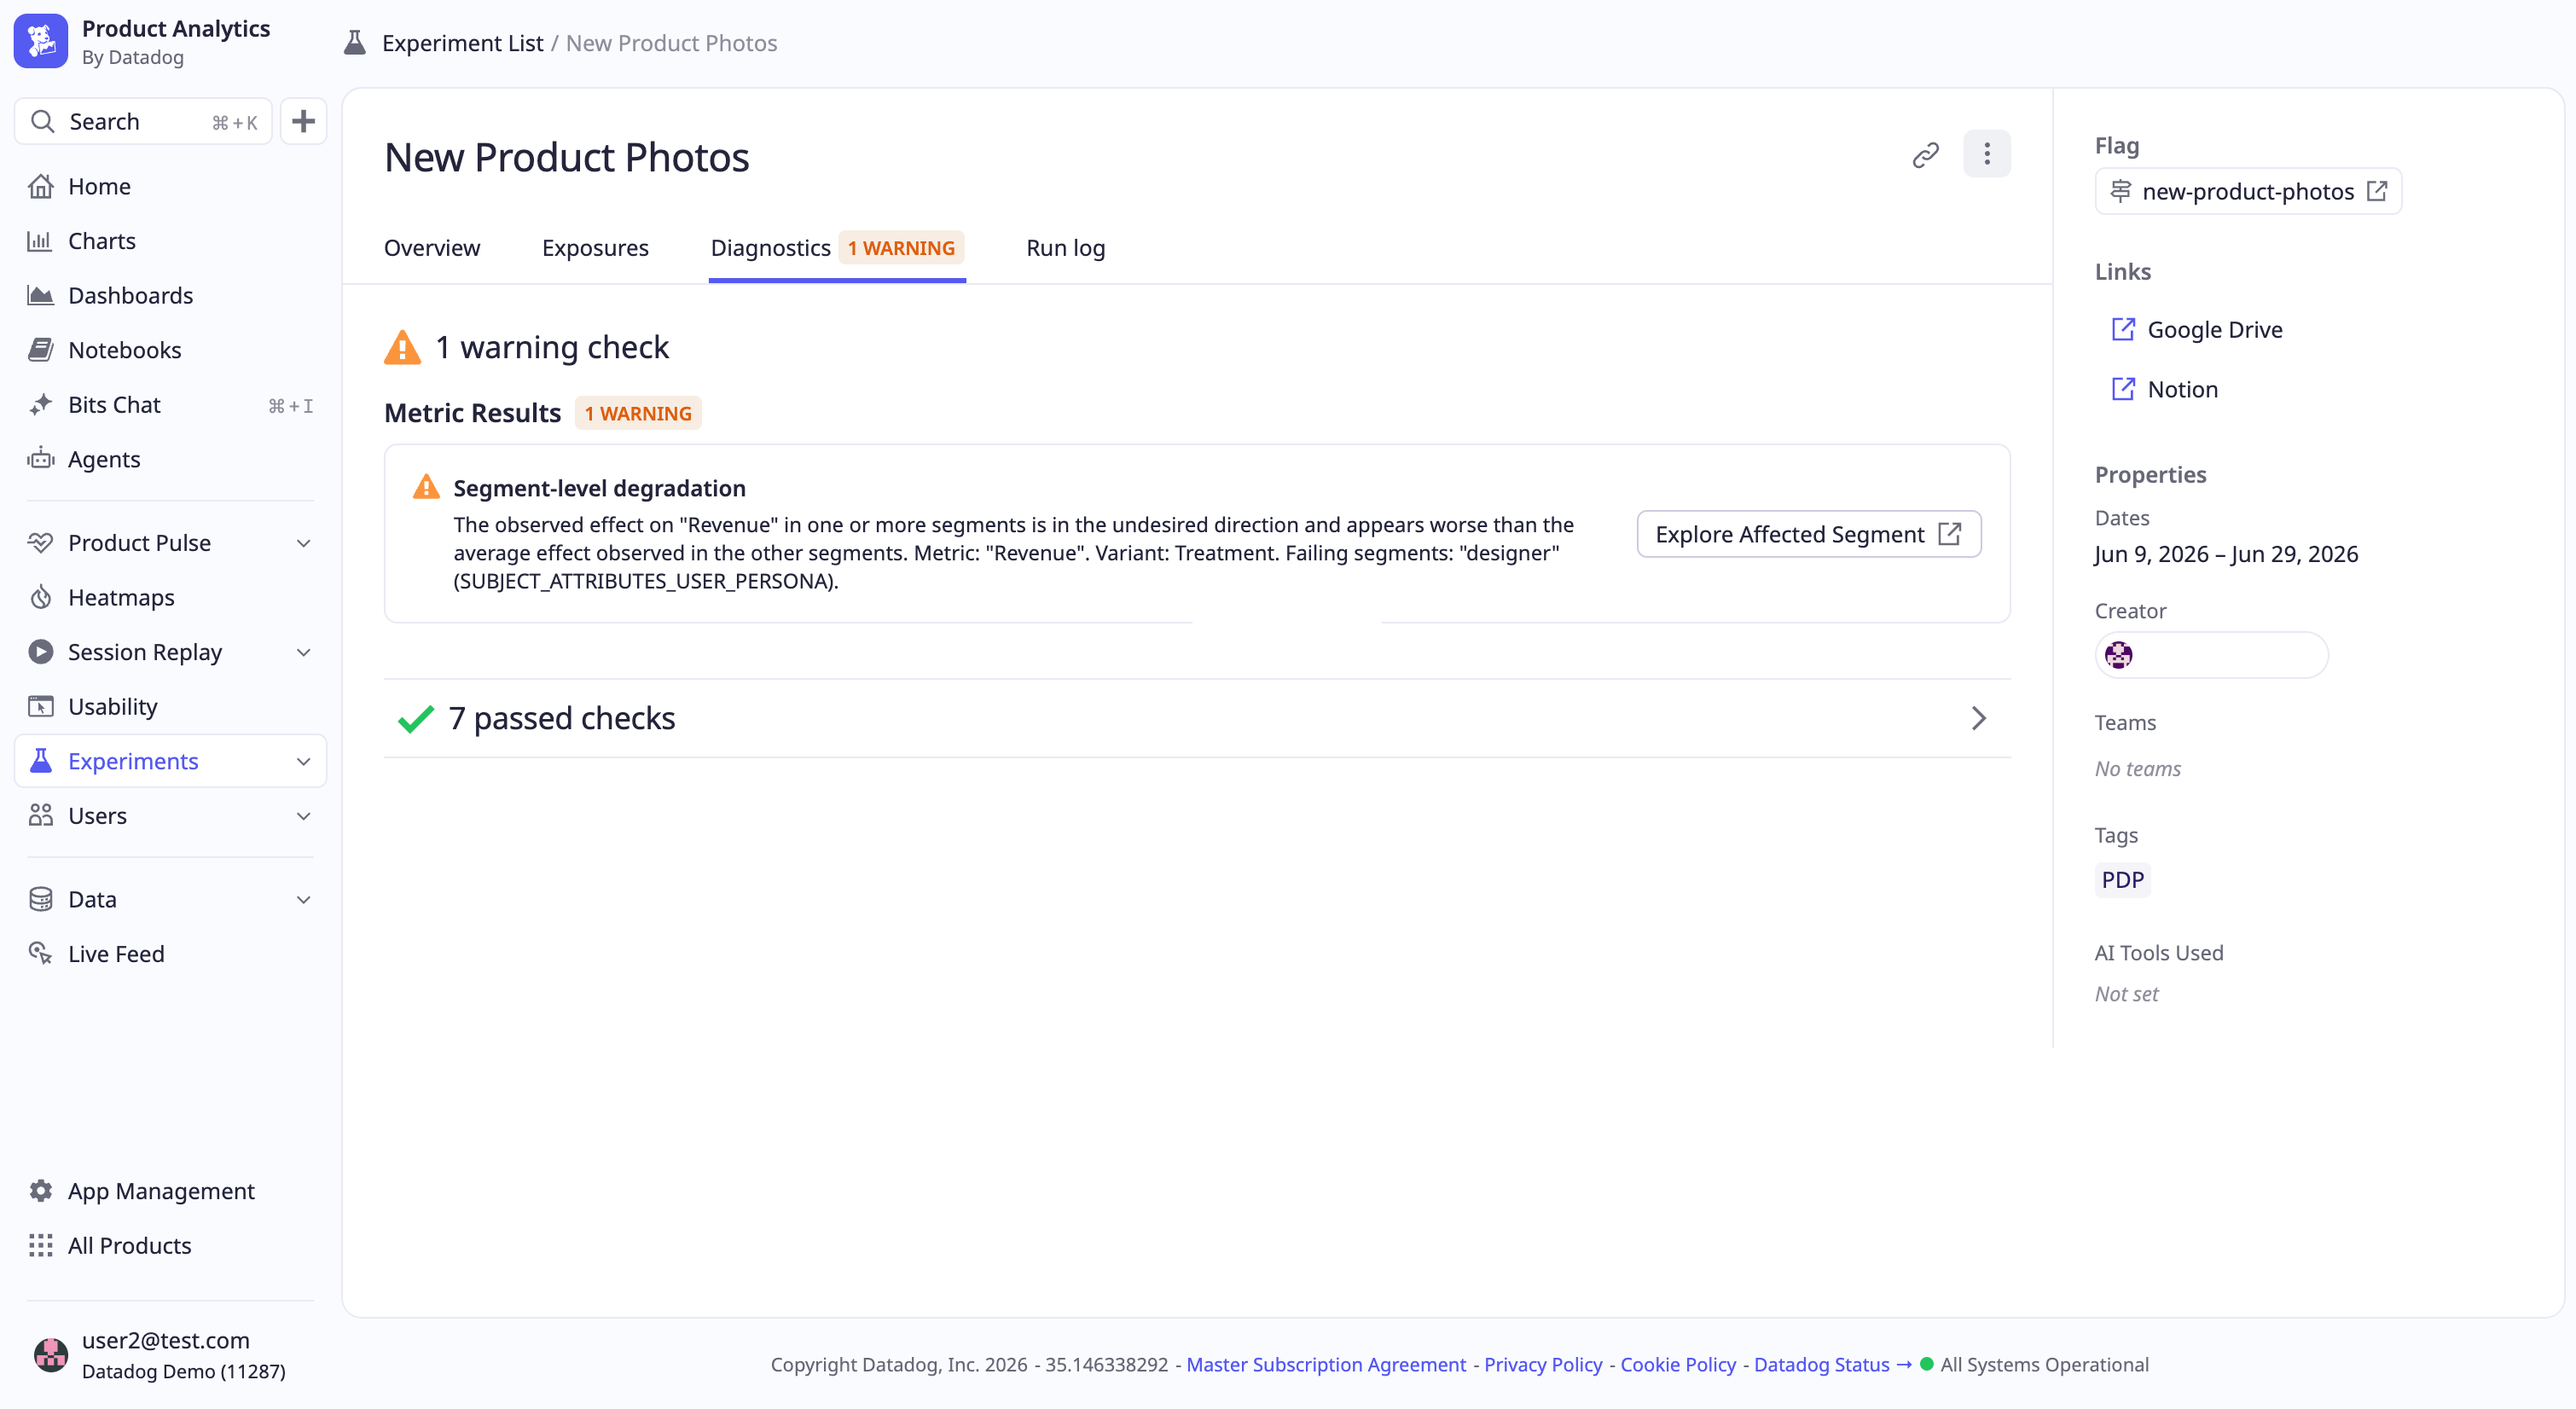Screen dimensions: 2576x1409
Task: Switch to the Overview tab
Action: [432, 248]
